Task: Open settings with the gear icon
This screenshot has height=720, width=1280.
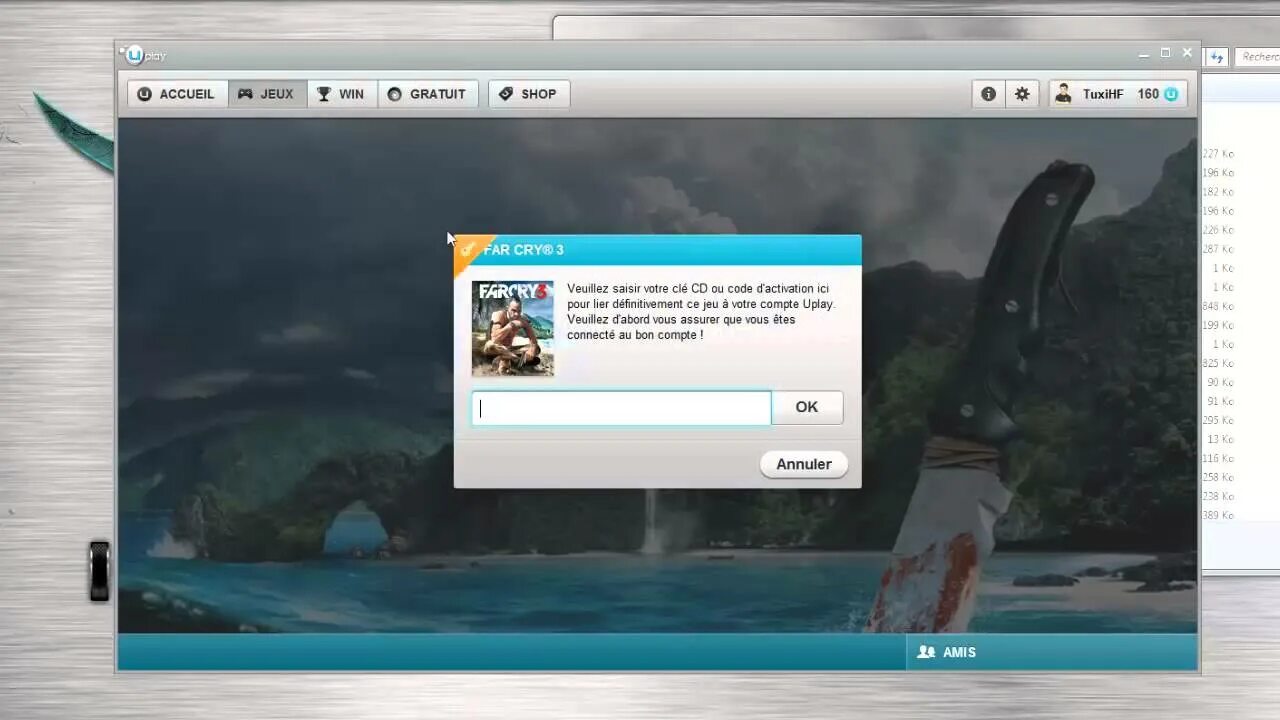Action: tap(1021, 94)
